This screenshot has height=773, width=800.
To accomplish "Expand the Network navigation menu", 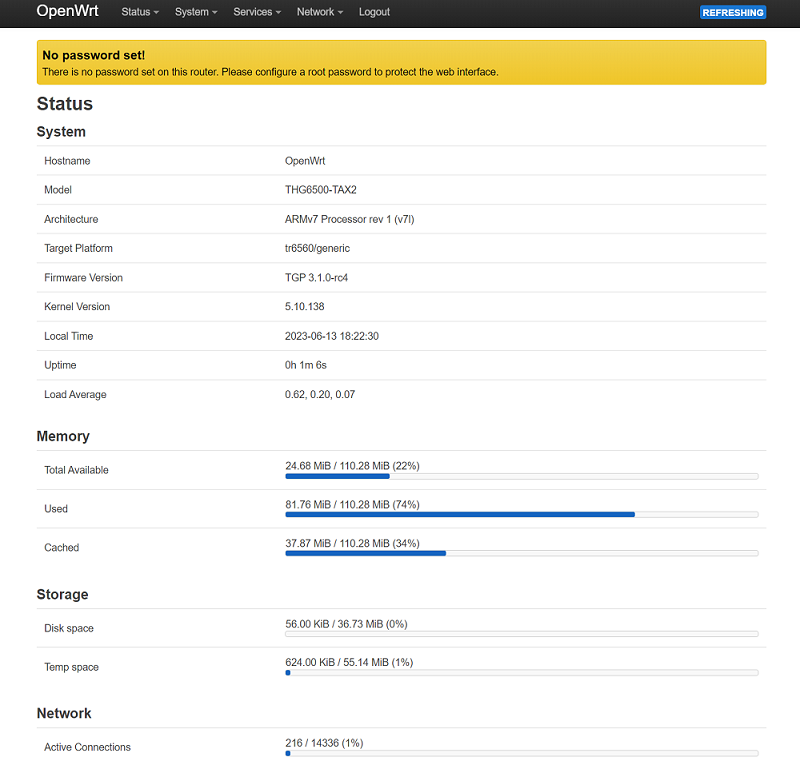I will (320, 12).
